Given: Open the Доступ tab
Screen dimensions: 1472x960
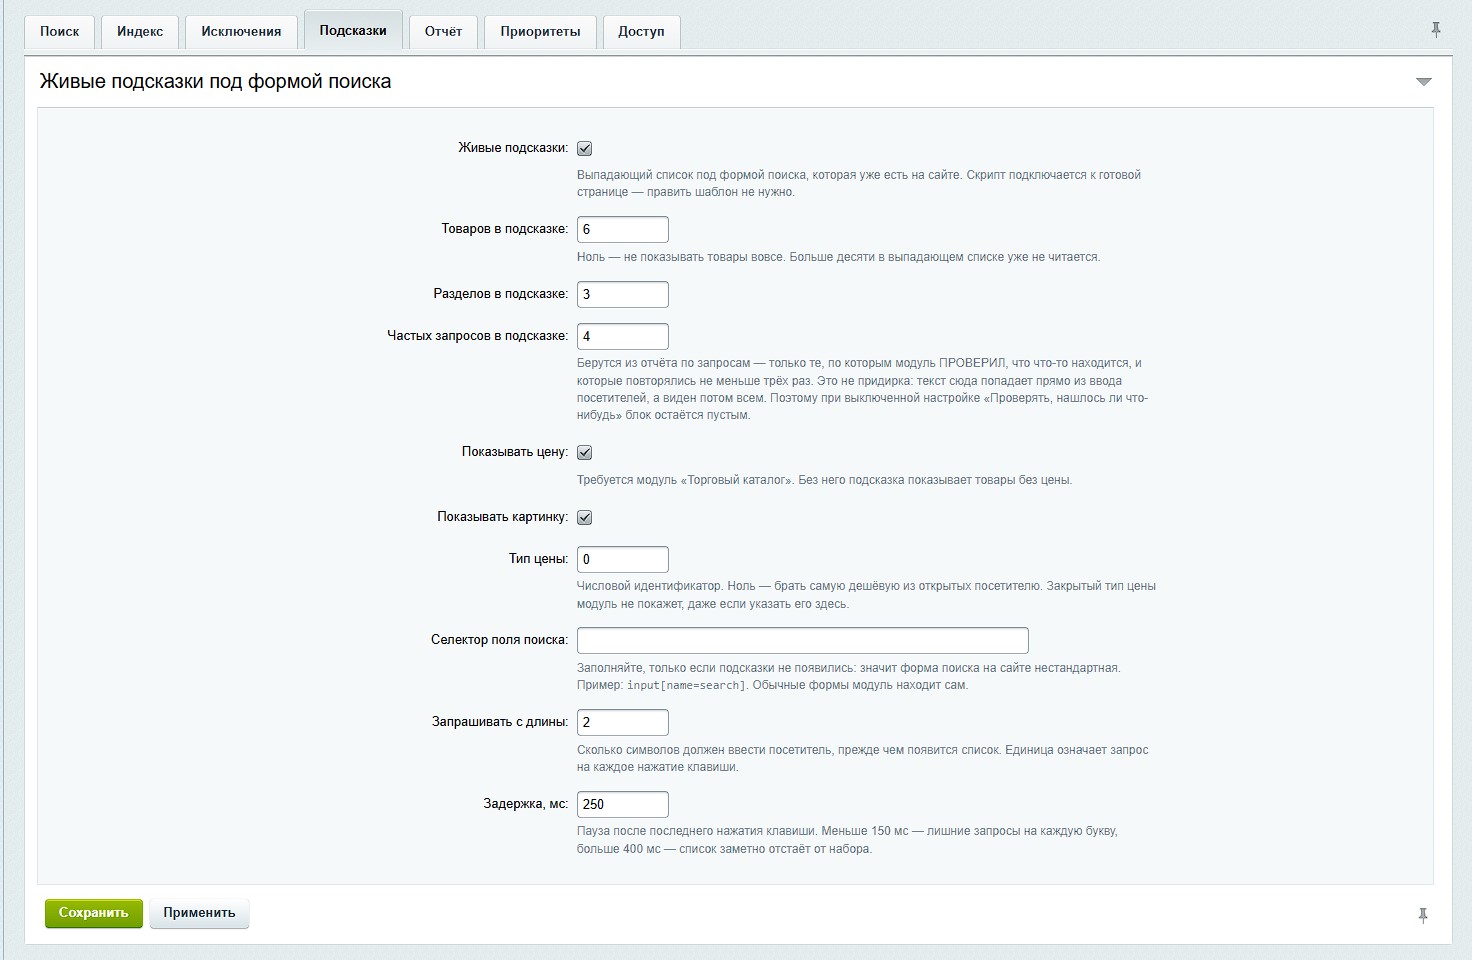Looking at the screenshot, I should pos(641,32).
